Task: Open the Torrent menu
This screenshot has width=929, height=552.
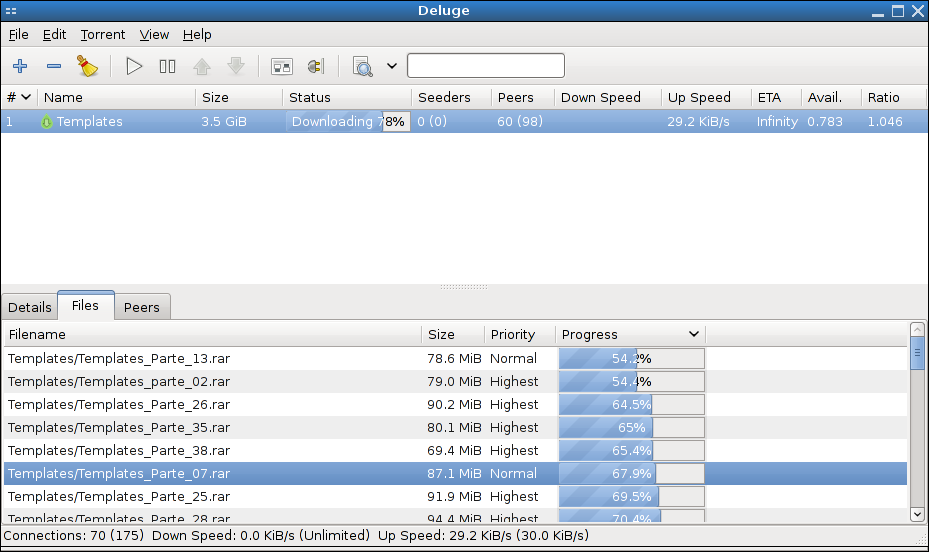Action: tap(103, 34)
